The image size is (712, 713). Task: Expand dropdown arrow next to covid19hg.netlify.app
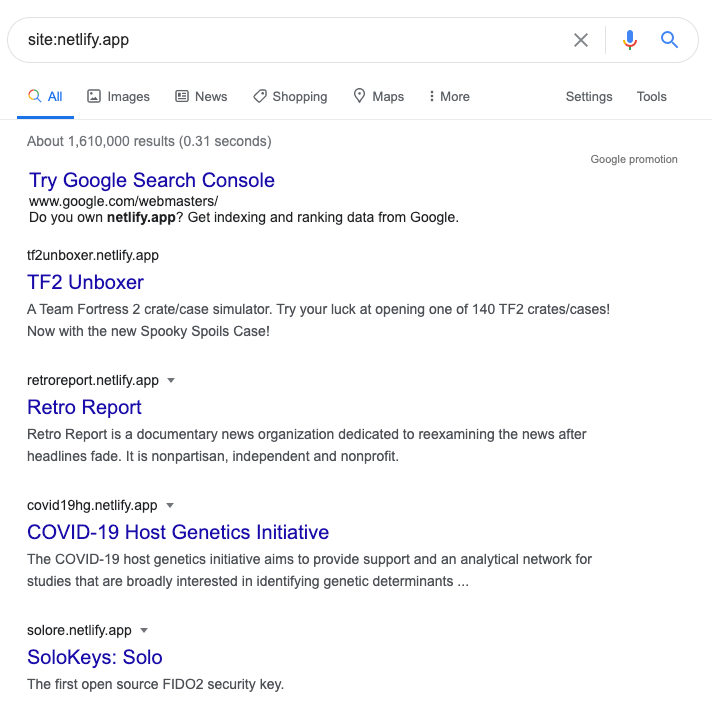[170, 505]
